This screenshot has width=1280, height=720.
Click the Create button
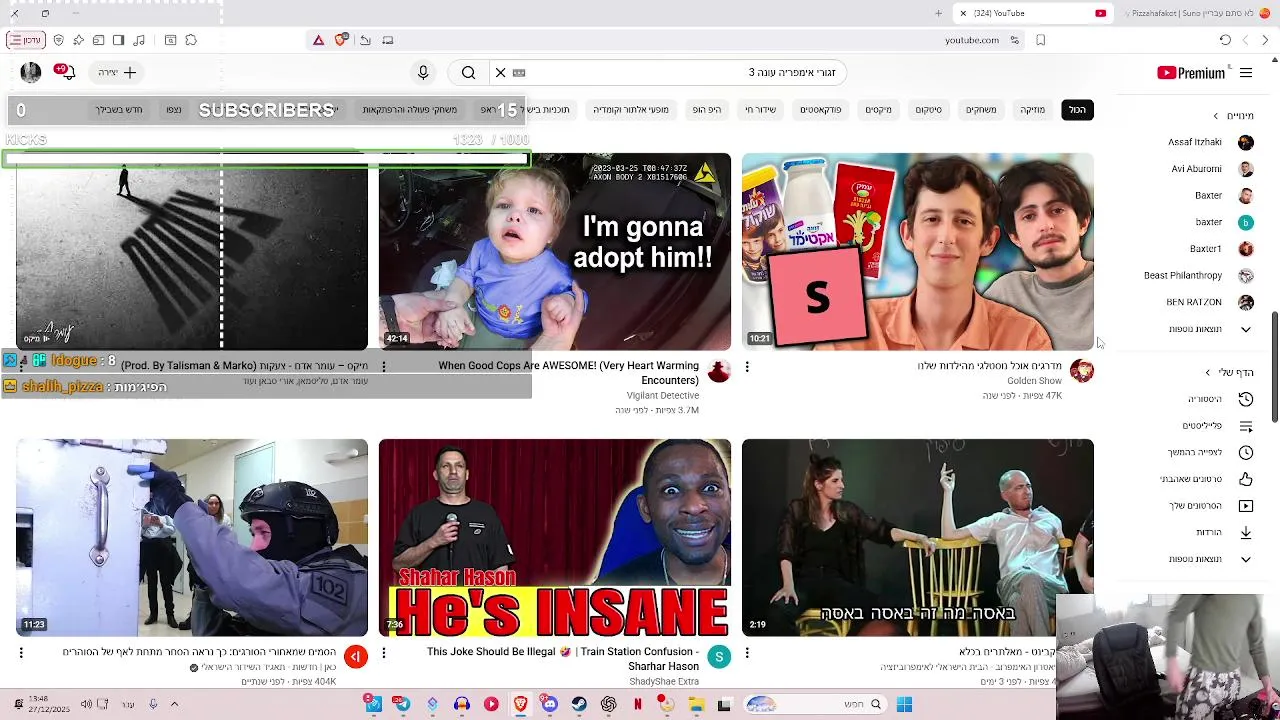pyautogui.click(x=118, y=73)
